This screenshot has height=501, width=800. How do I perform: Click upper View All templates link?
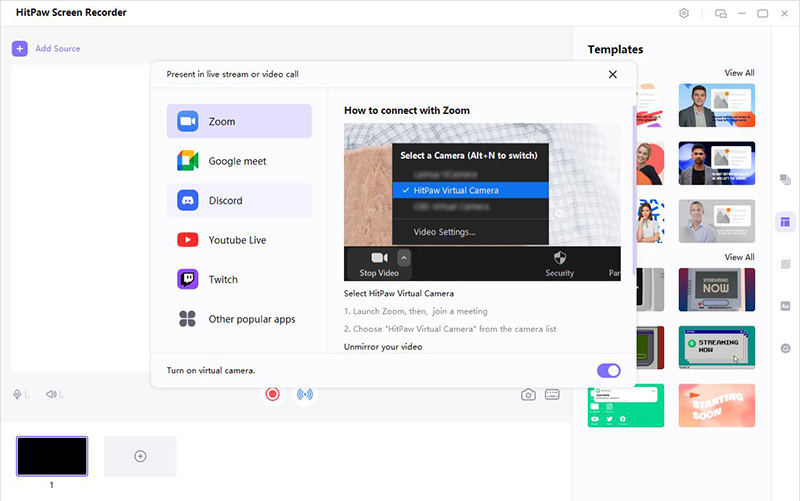coord(739,72)
